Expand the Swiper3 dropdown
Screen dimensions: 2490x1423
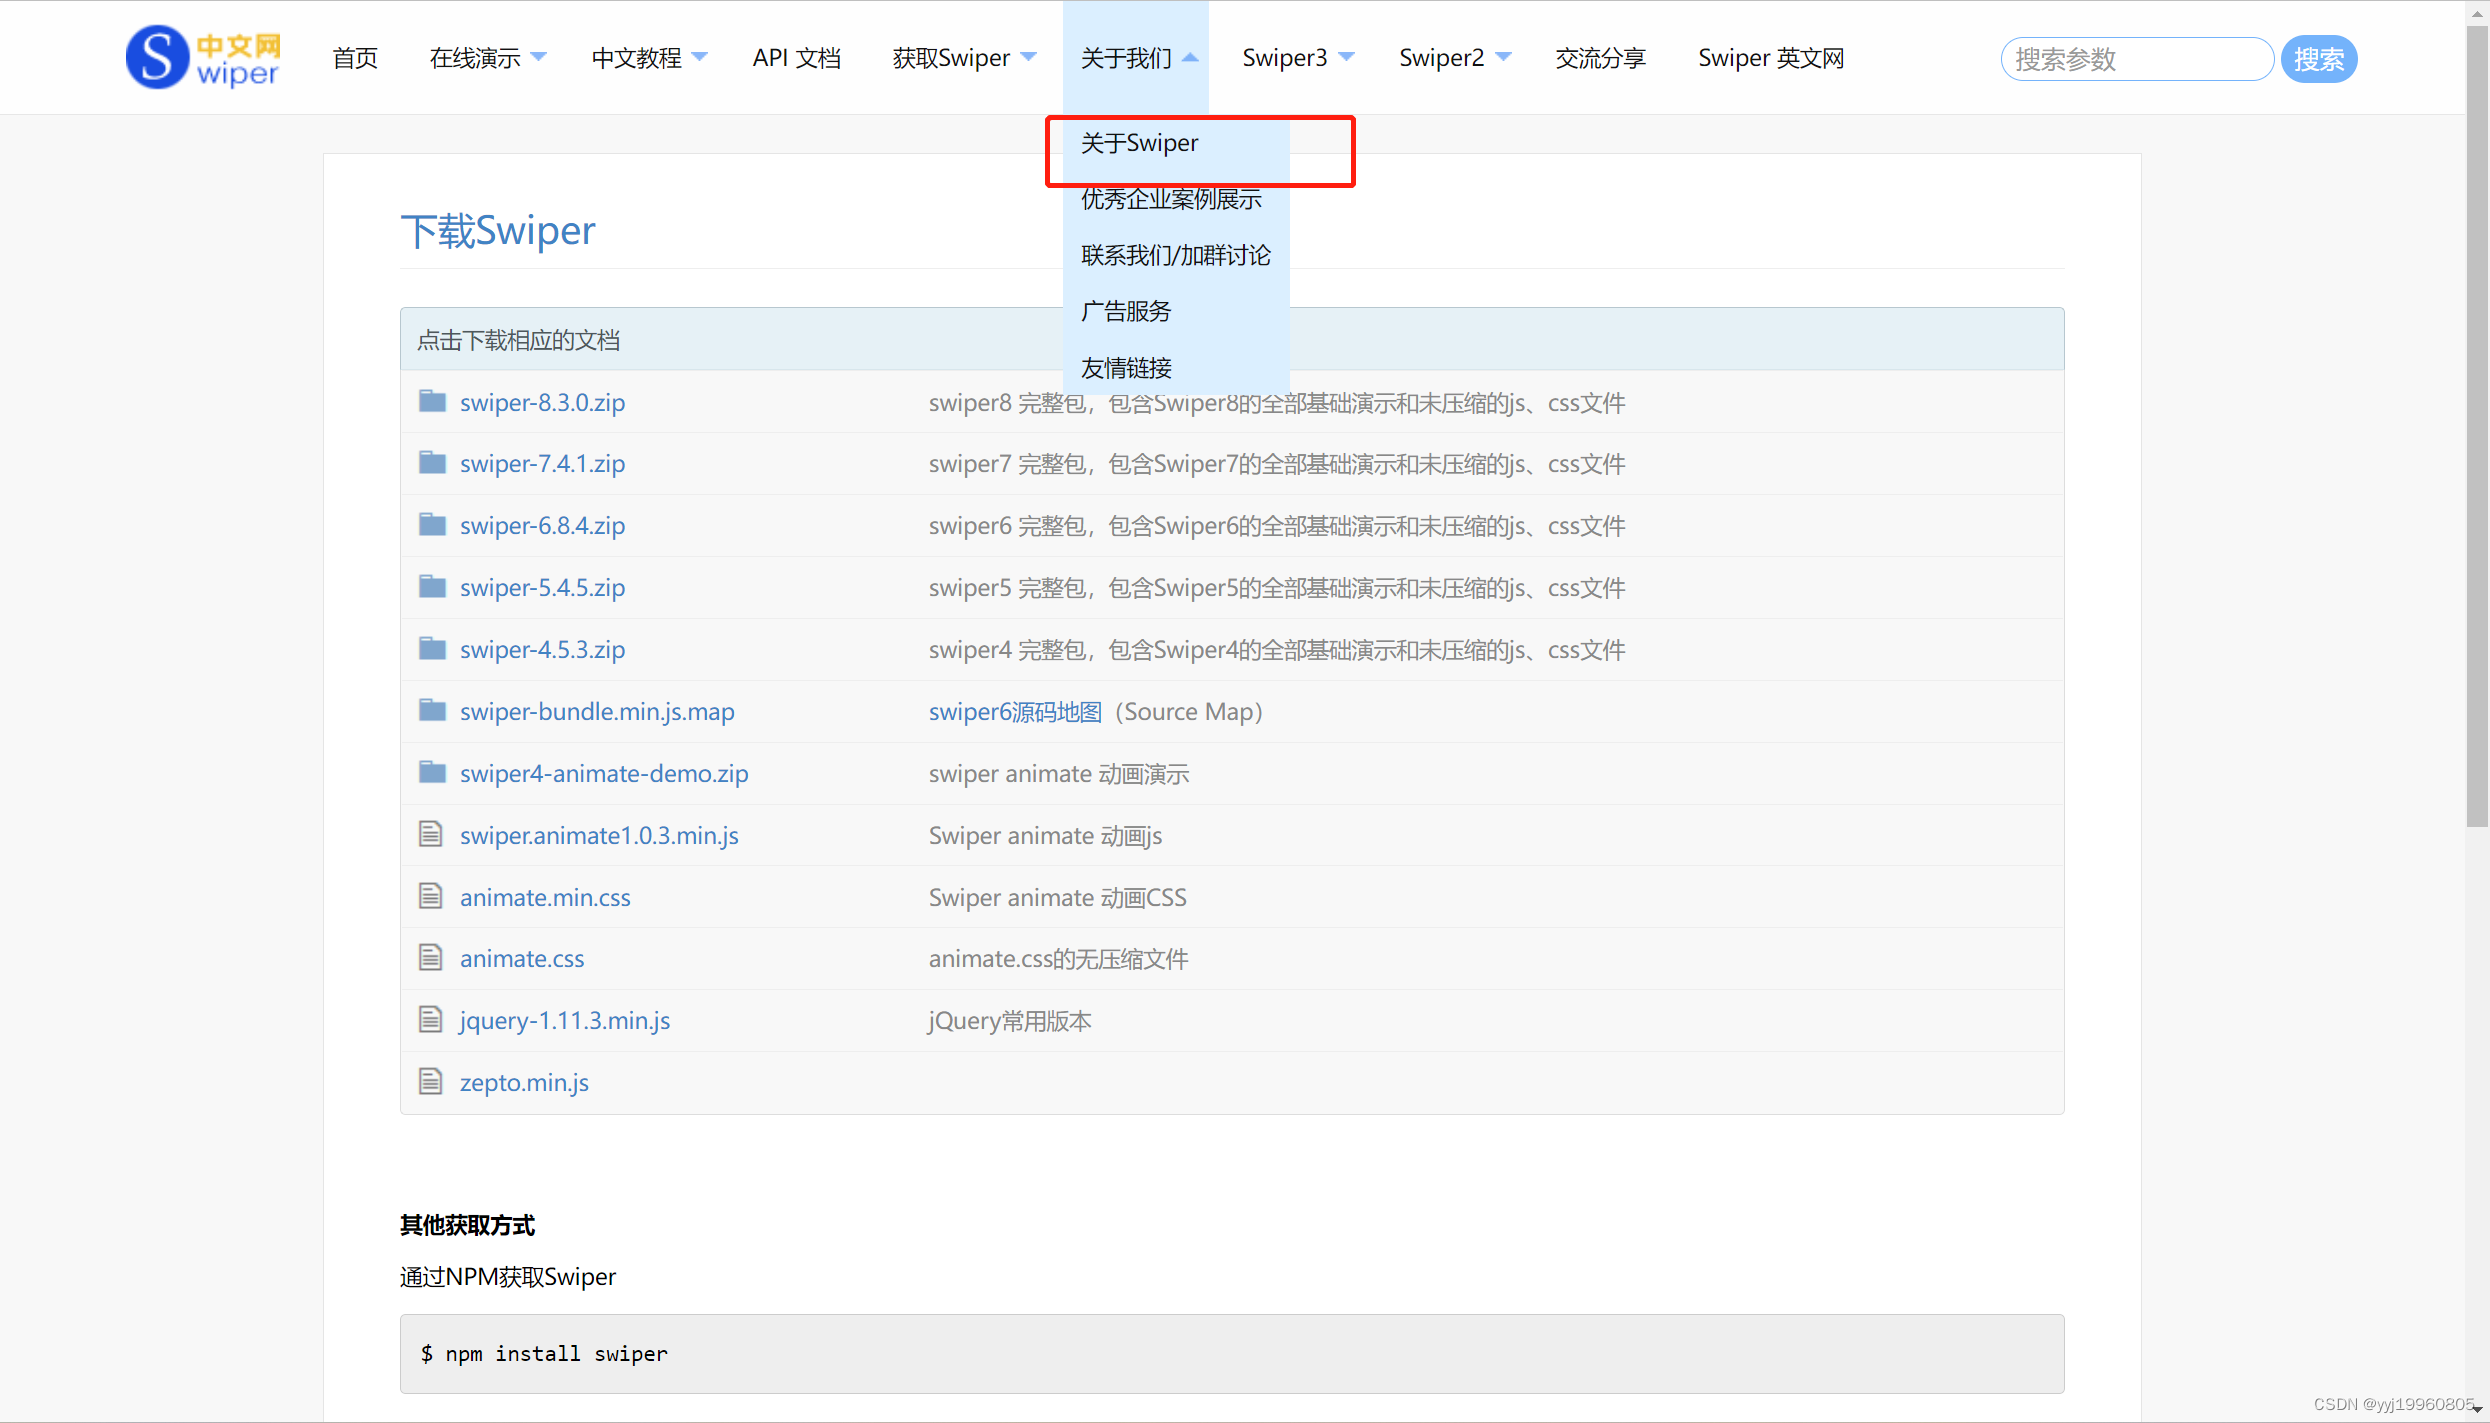coord(1297,57)
